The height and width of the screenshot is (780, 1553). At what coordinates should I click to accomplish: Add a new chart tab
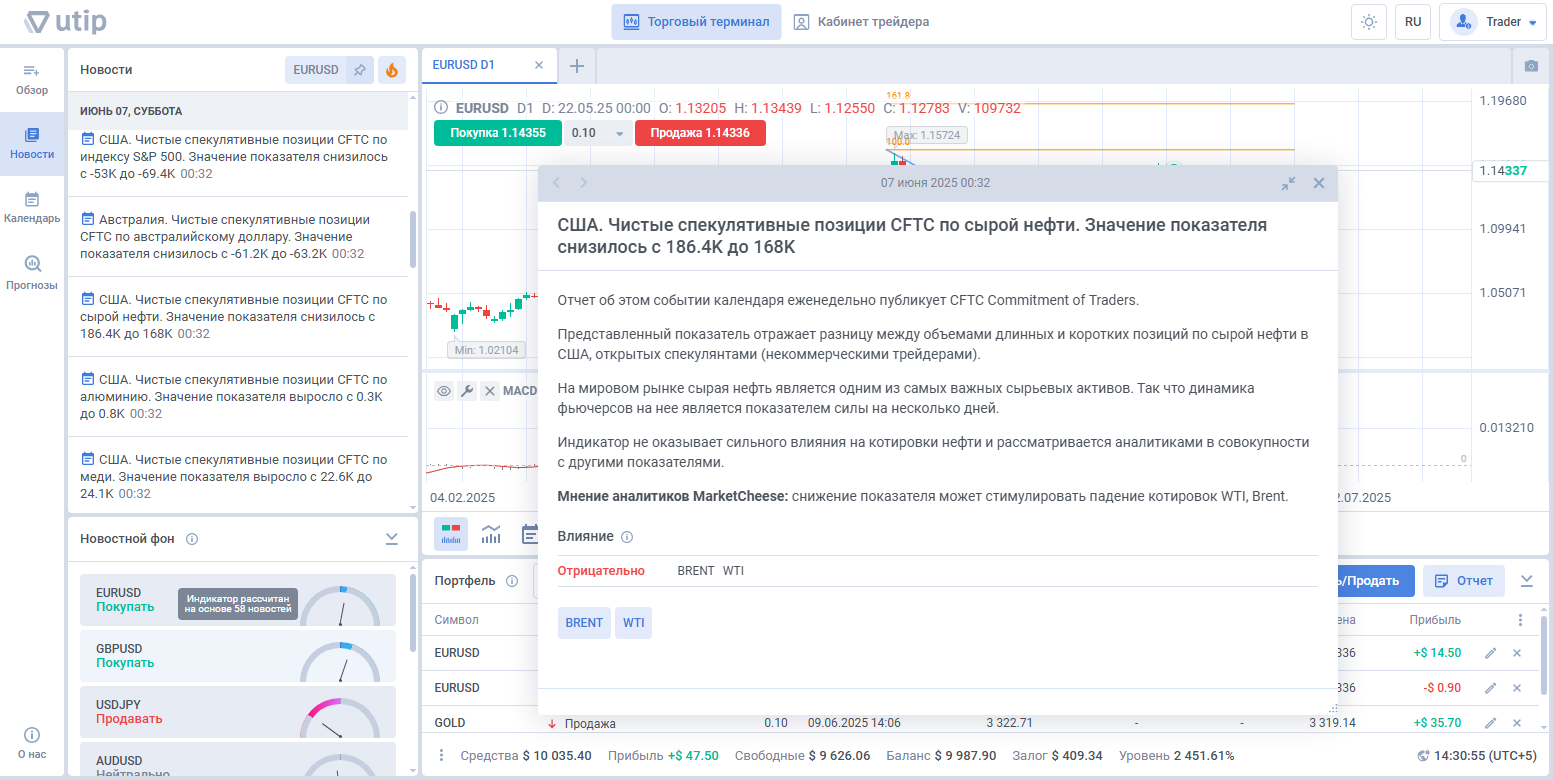(x=576, y=66)
